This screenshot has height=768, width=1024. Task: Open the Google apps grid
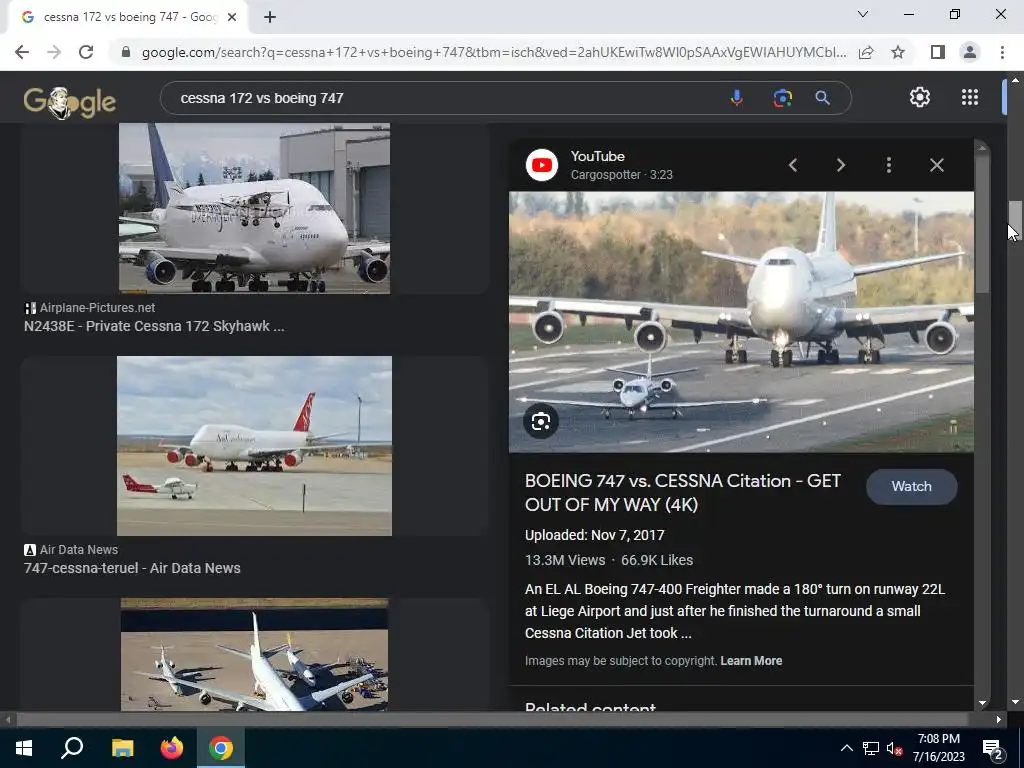970,97
